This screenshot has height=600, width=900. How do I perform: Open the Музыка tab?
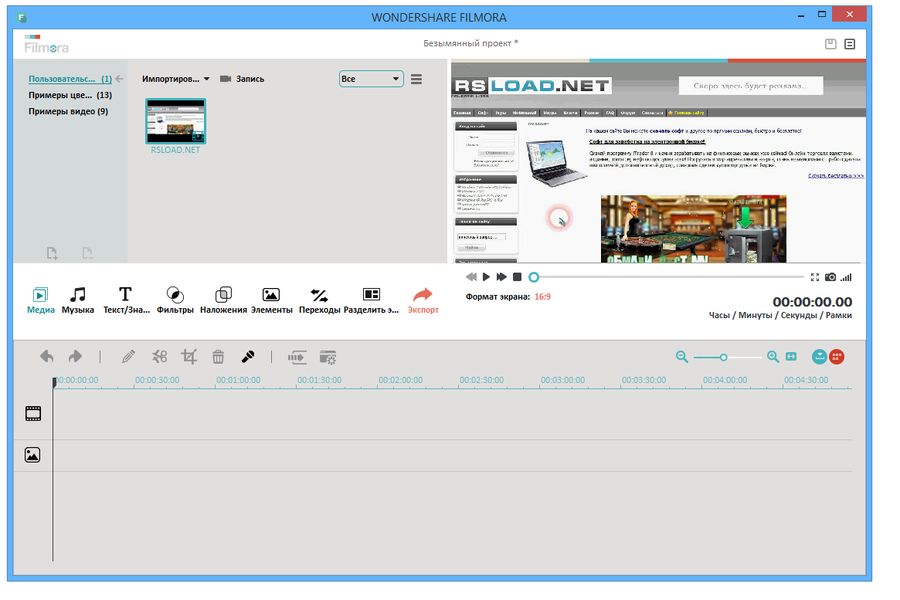[x=77, y=300]
